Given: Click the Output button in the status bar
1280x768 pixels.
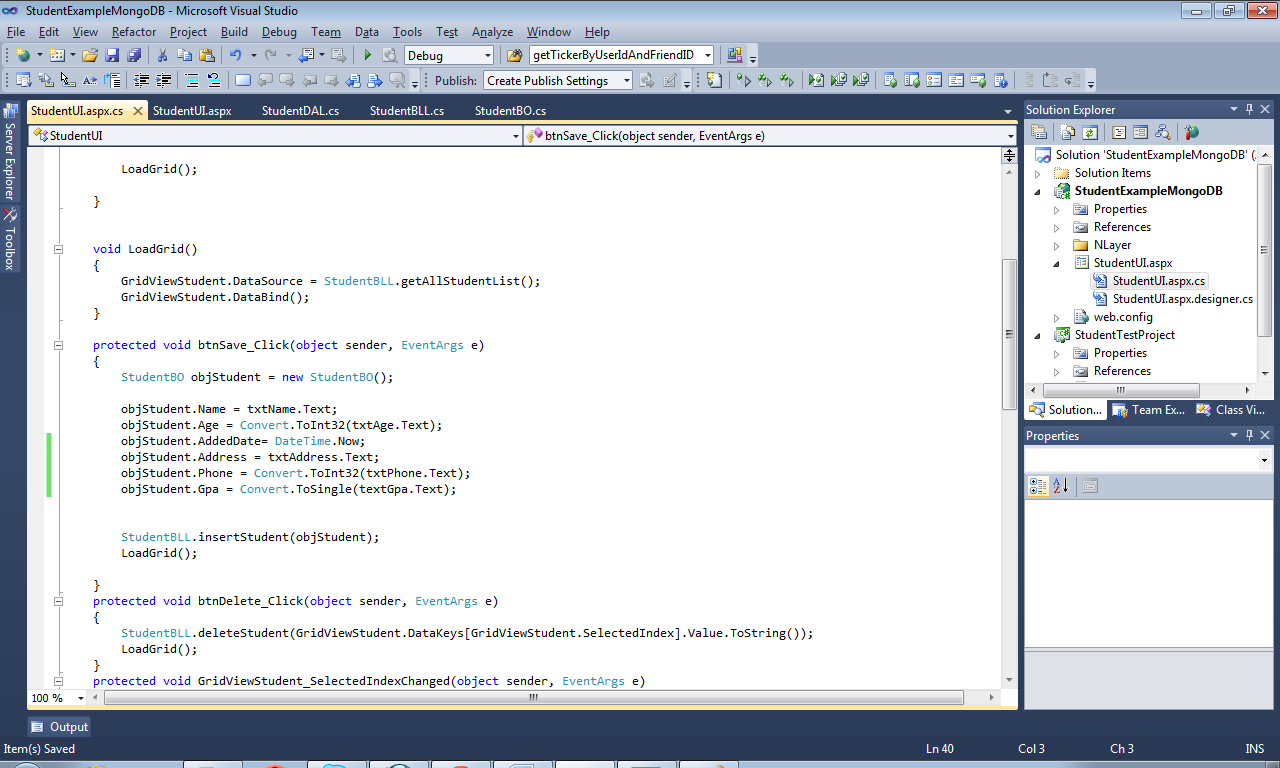Looking at the screenshot, I should coord(59,726).
